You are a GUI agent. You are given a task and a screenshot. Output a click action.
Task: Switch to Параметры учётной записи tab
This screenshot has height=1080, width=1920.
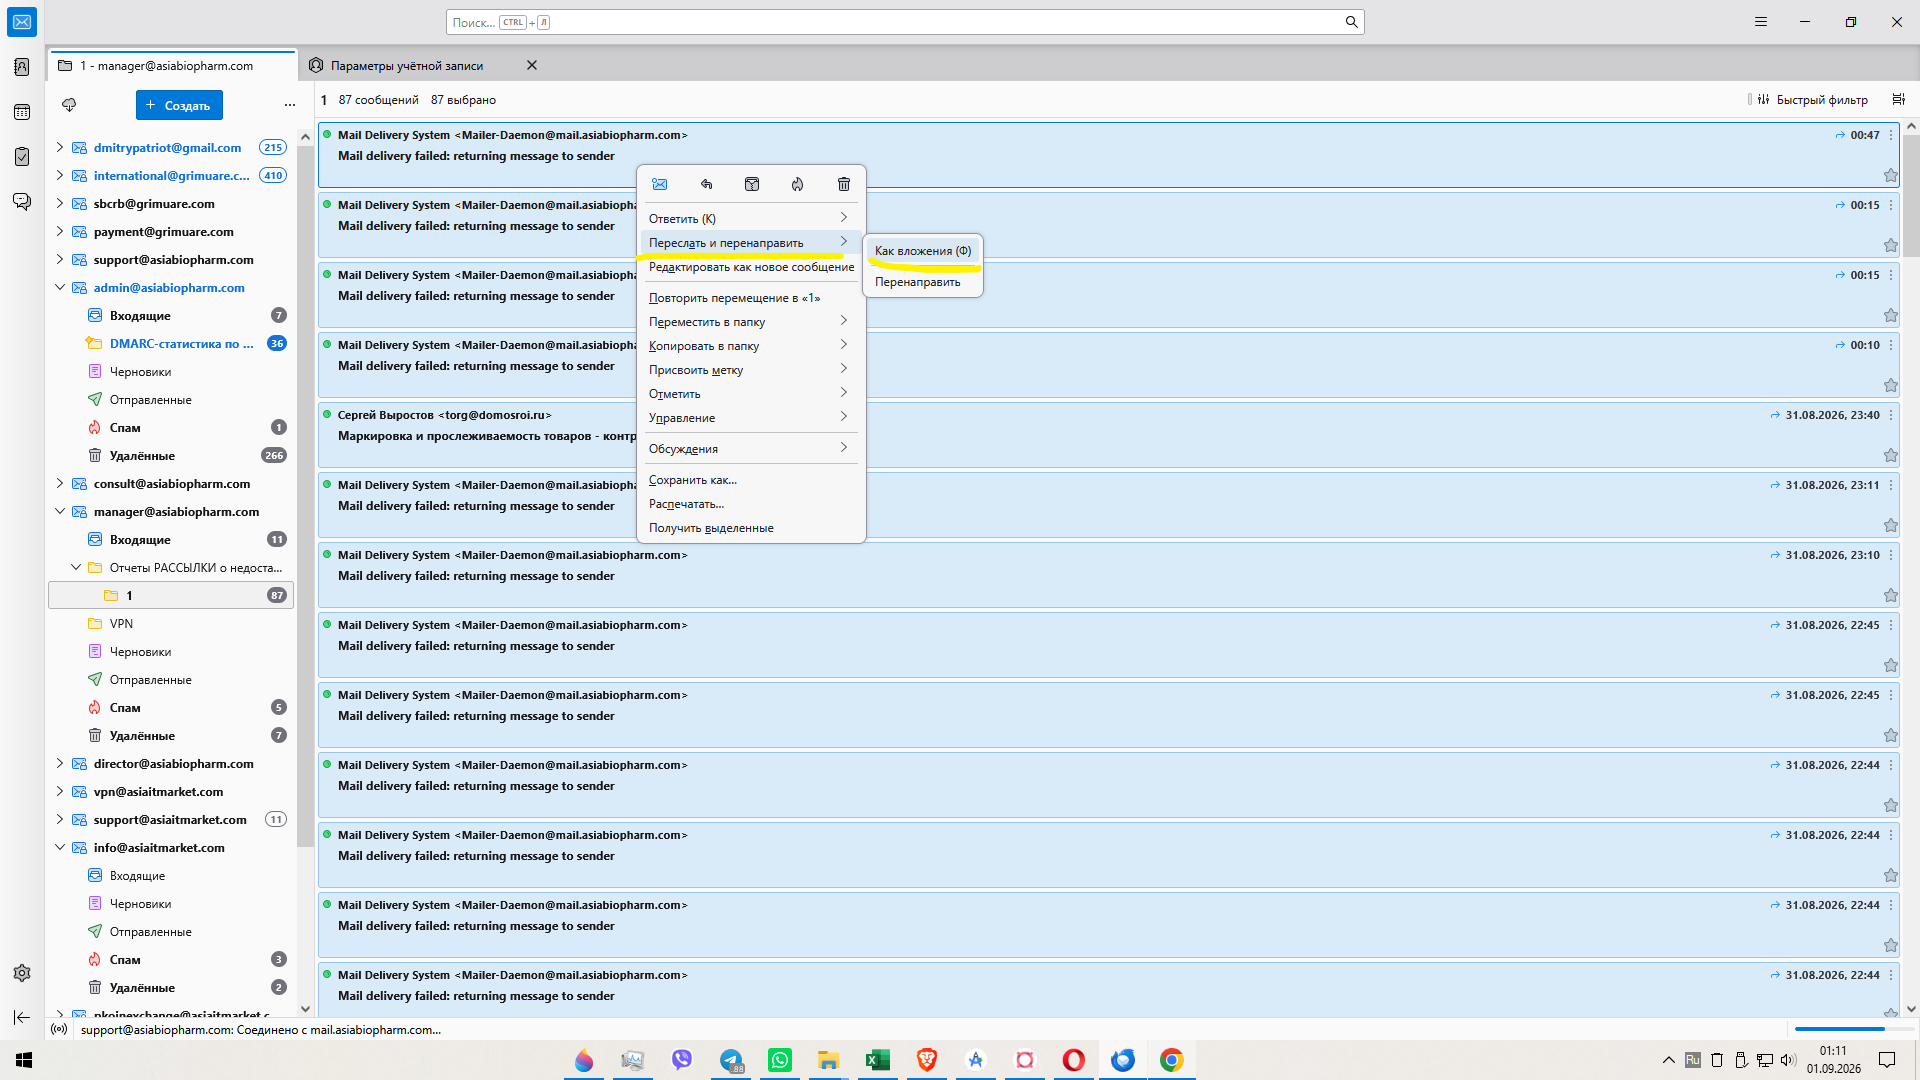(x=407, y=66)
